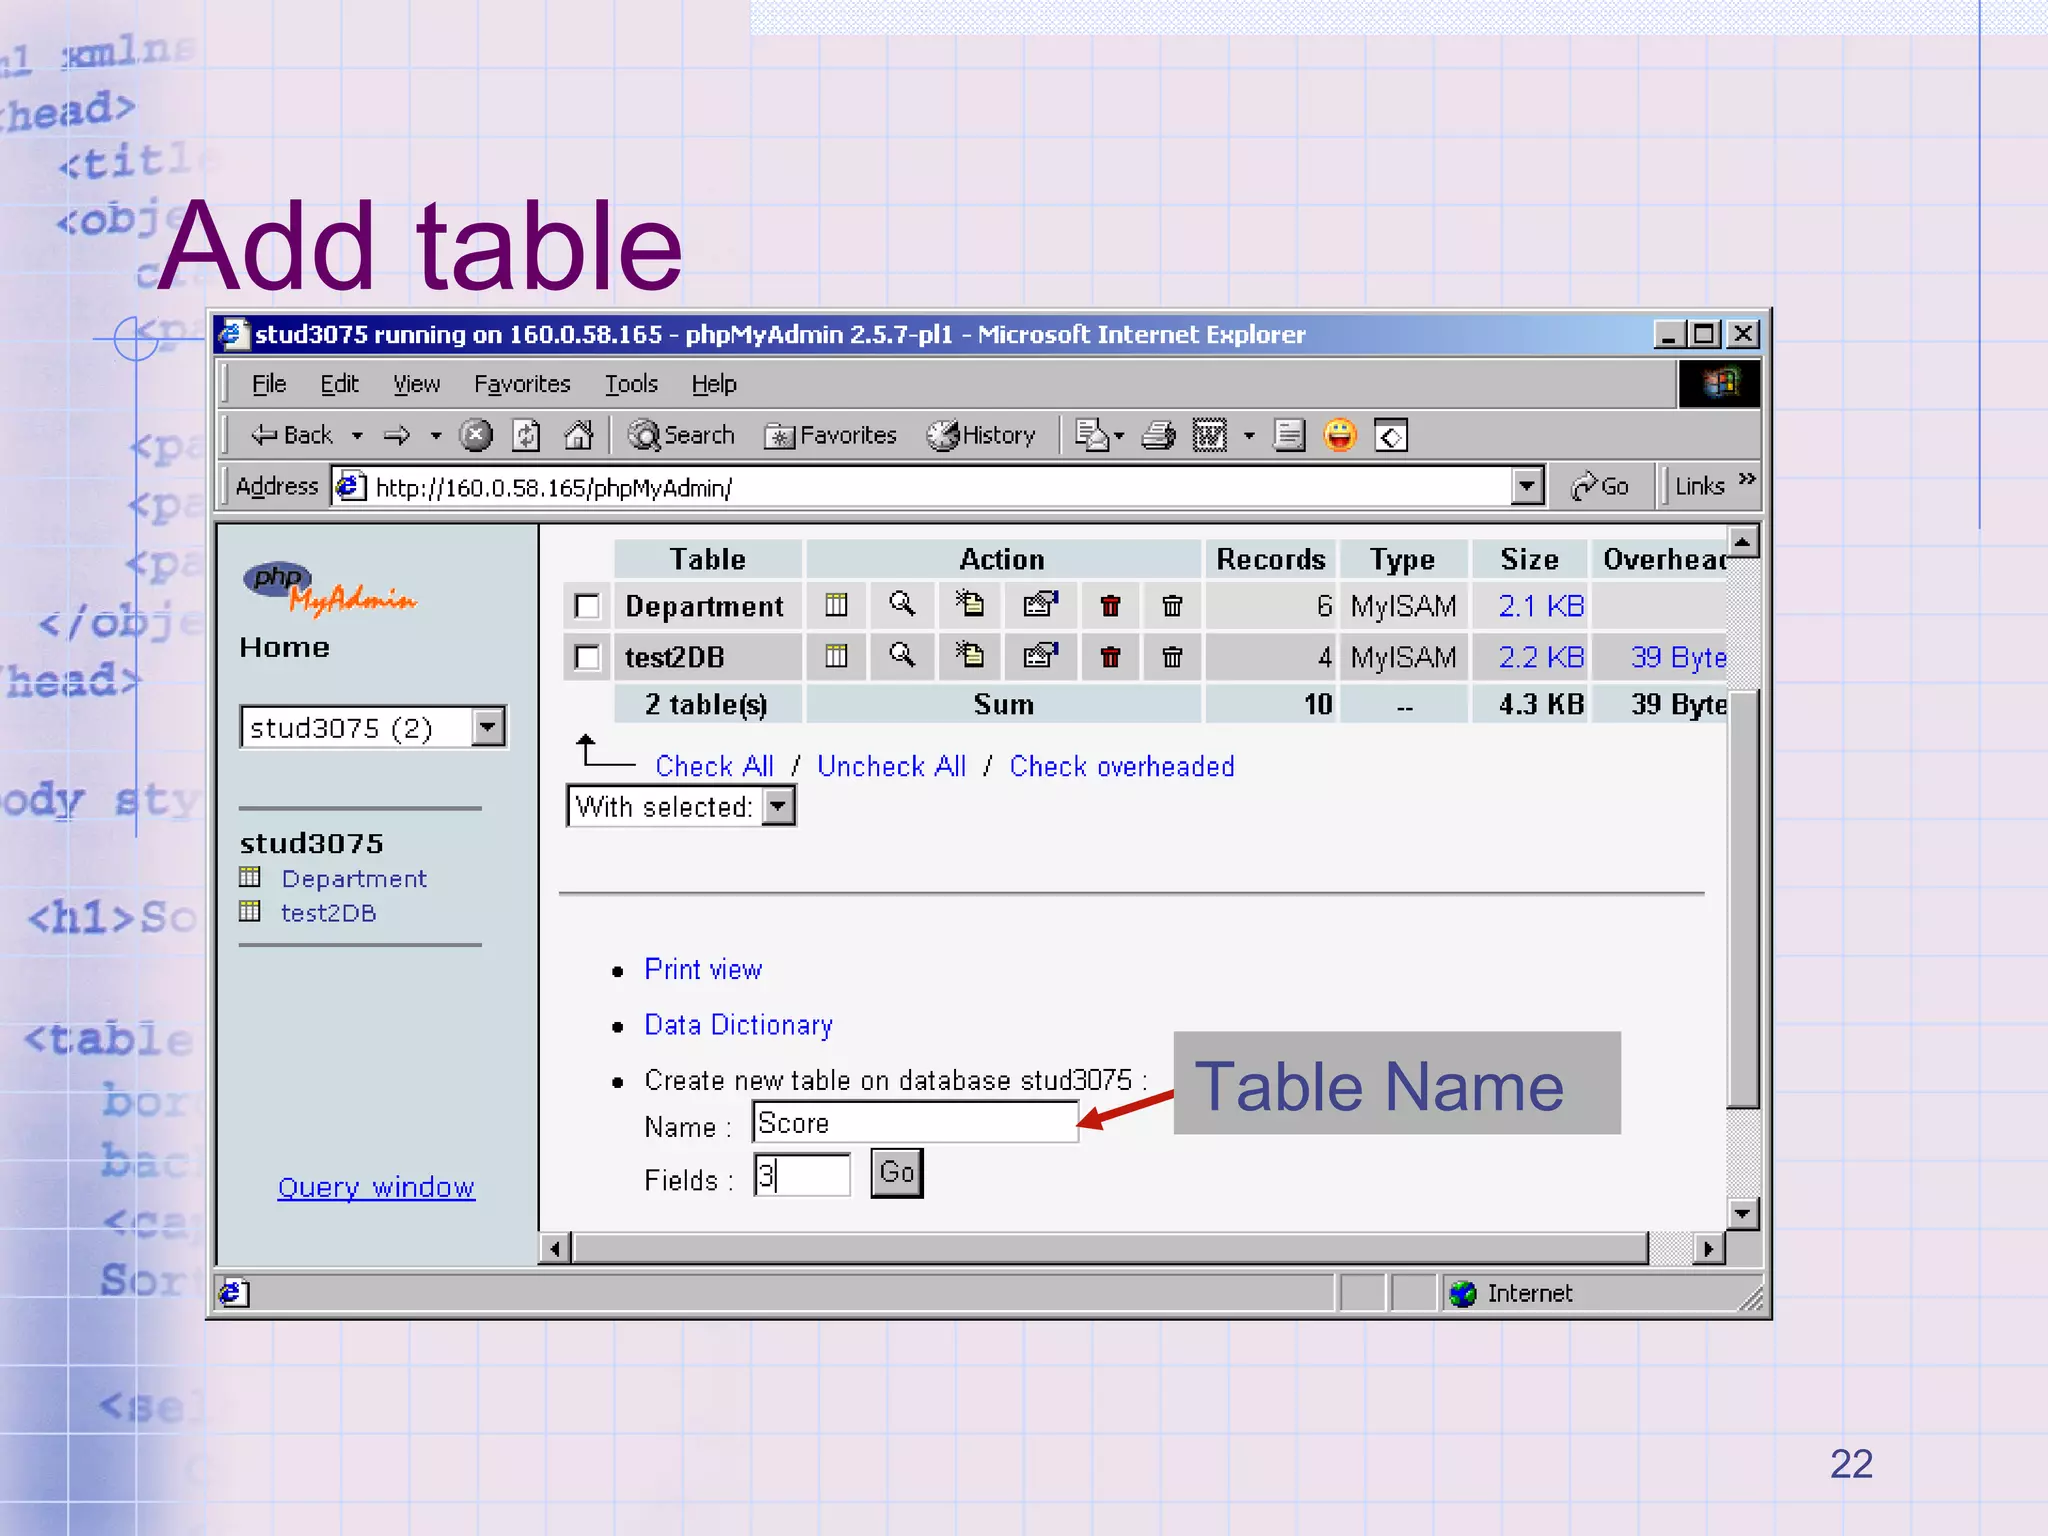Open the With selected dropdown

(681, 806)
